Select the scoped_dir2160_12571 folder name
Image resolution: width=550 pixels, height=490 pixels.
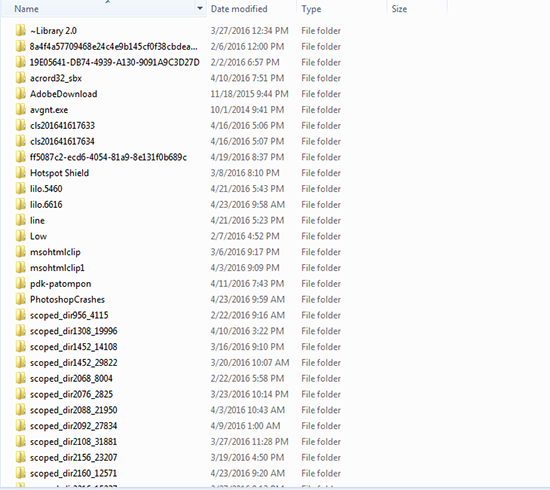73,473
